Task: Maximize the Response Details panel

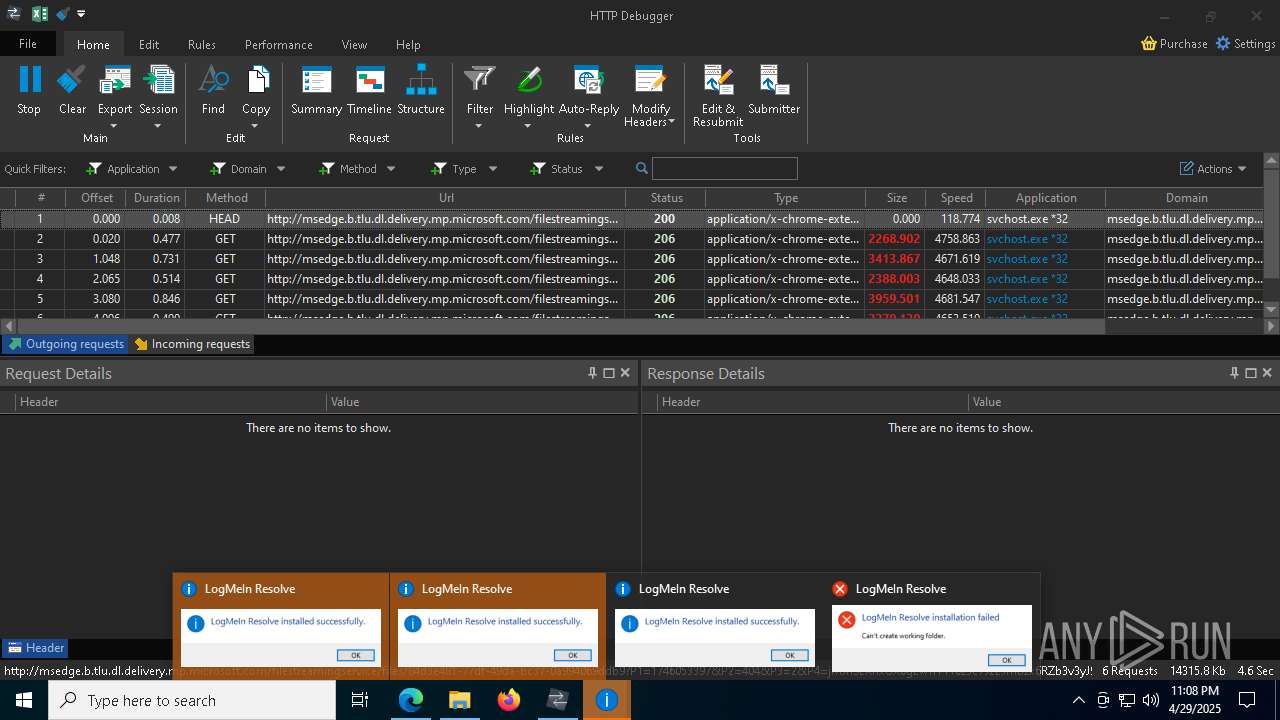Action: [1250, 373]
